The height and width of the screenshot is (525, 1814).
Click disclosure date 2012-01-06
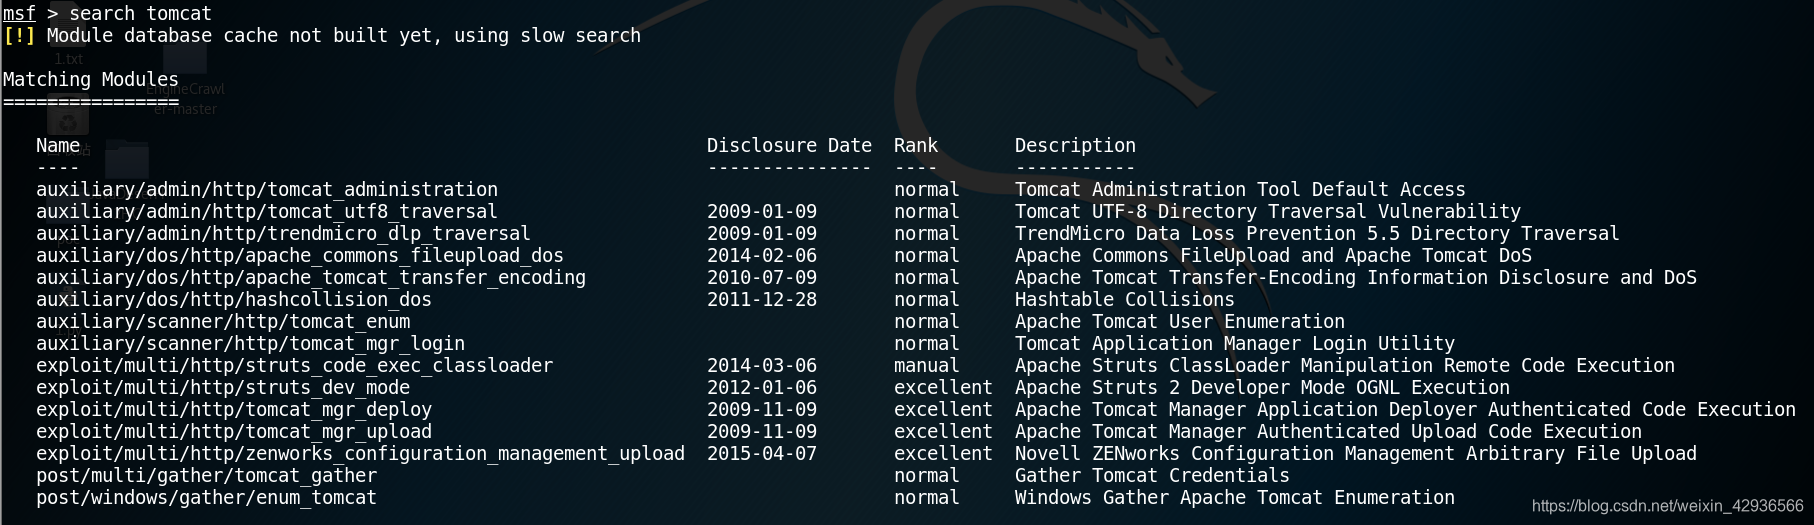click(762, 388)
